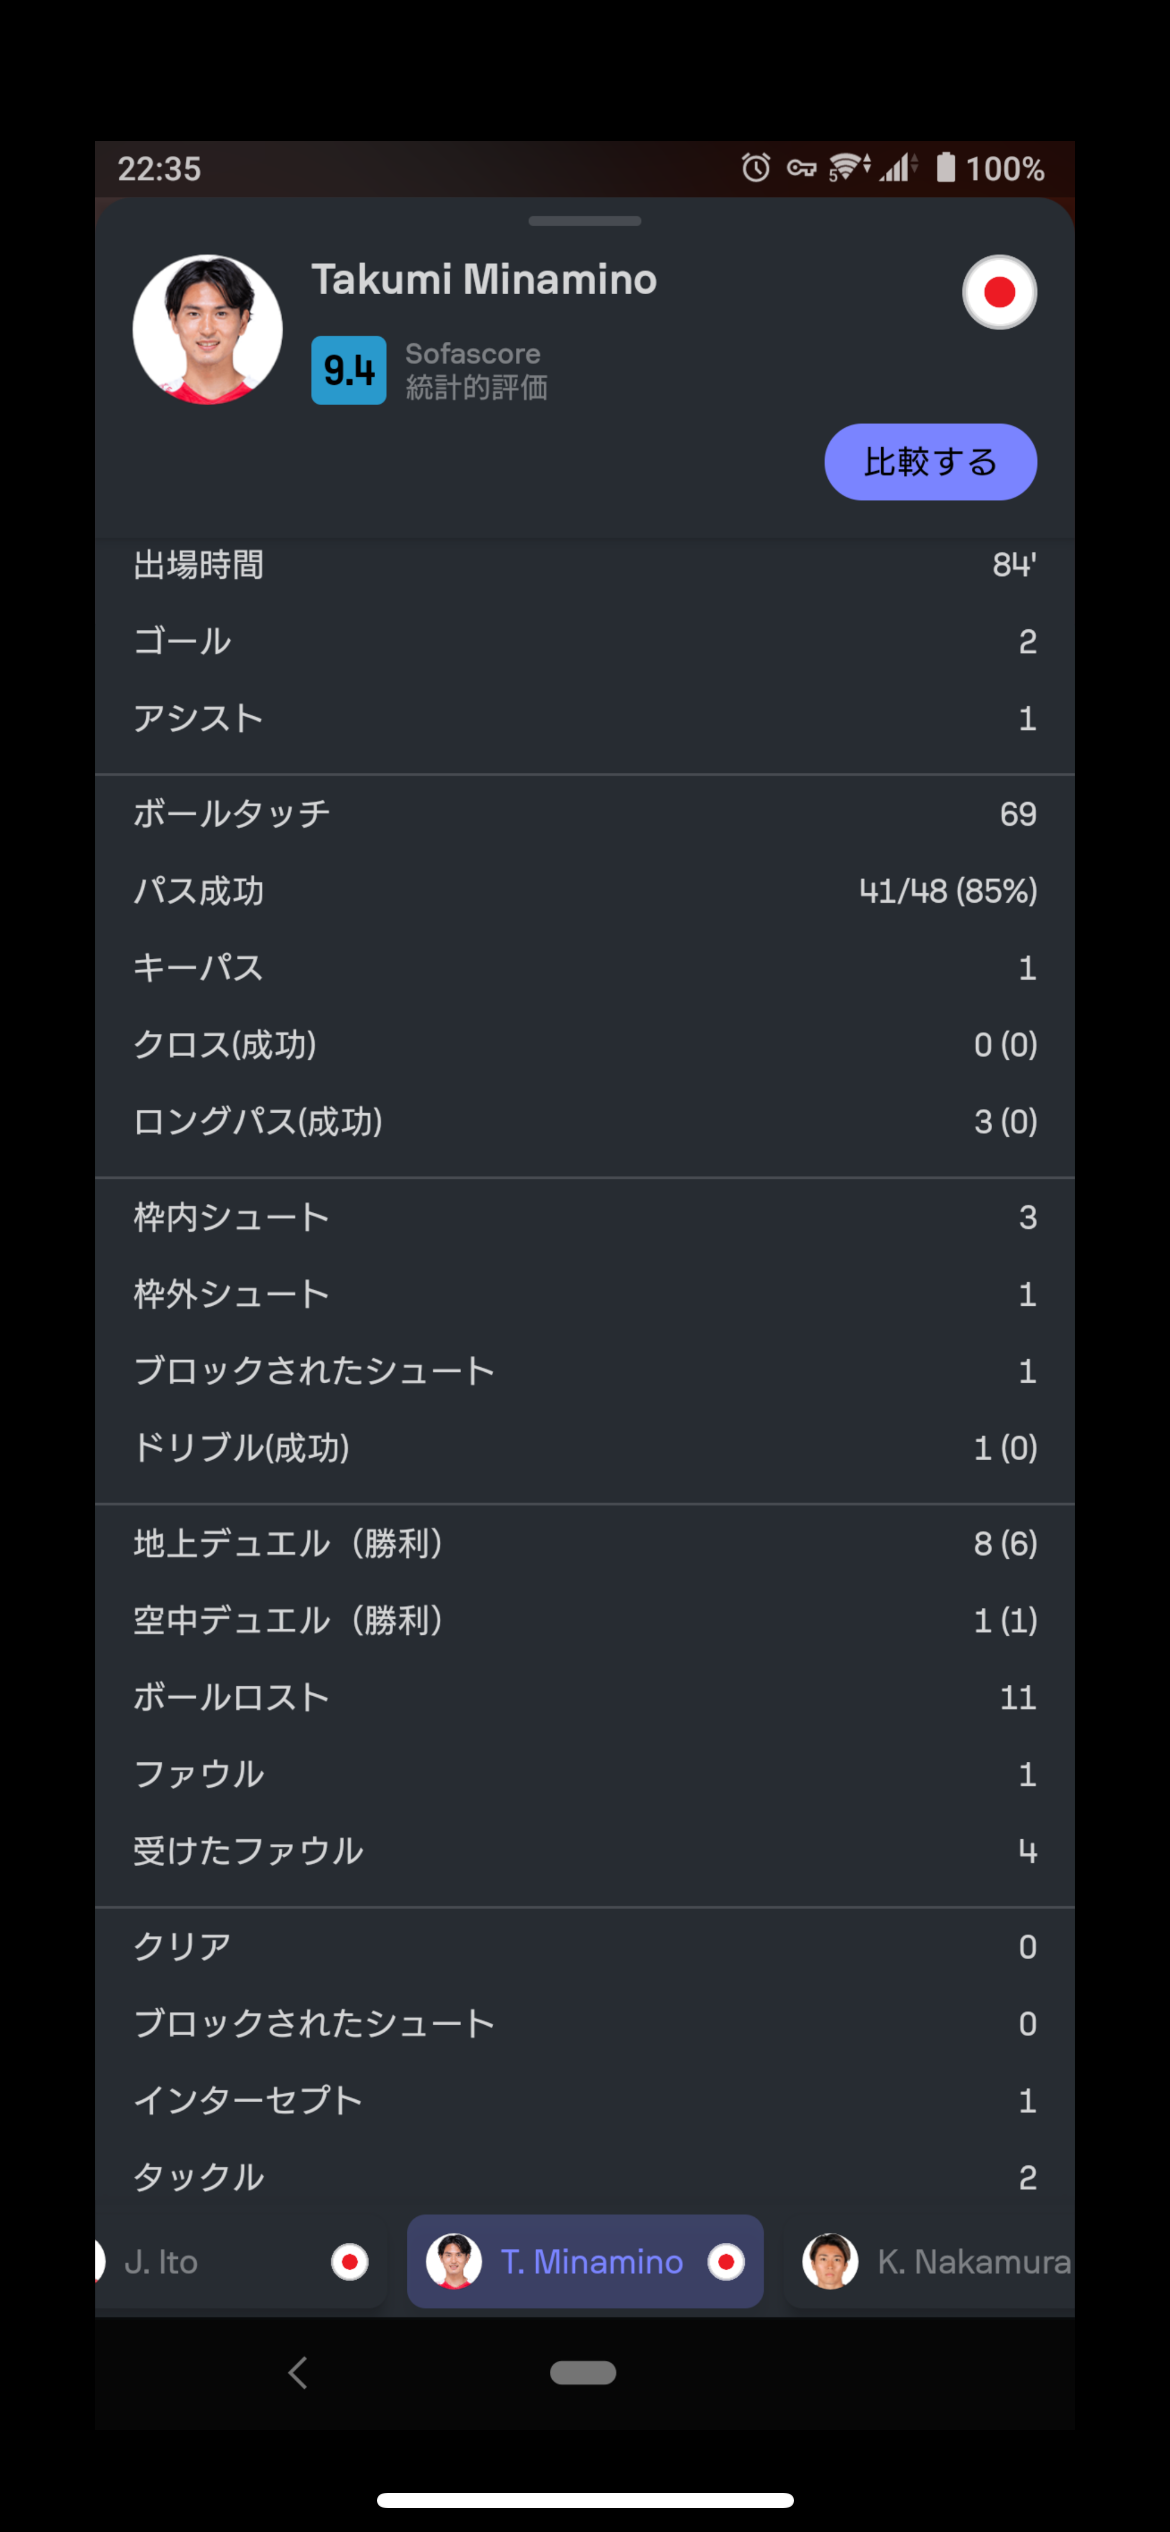Tap the Android home pill button

[x=583, y=2372]
